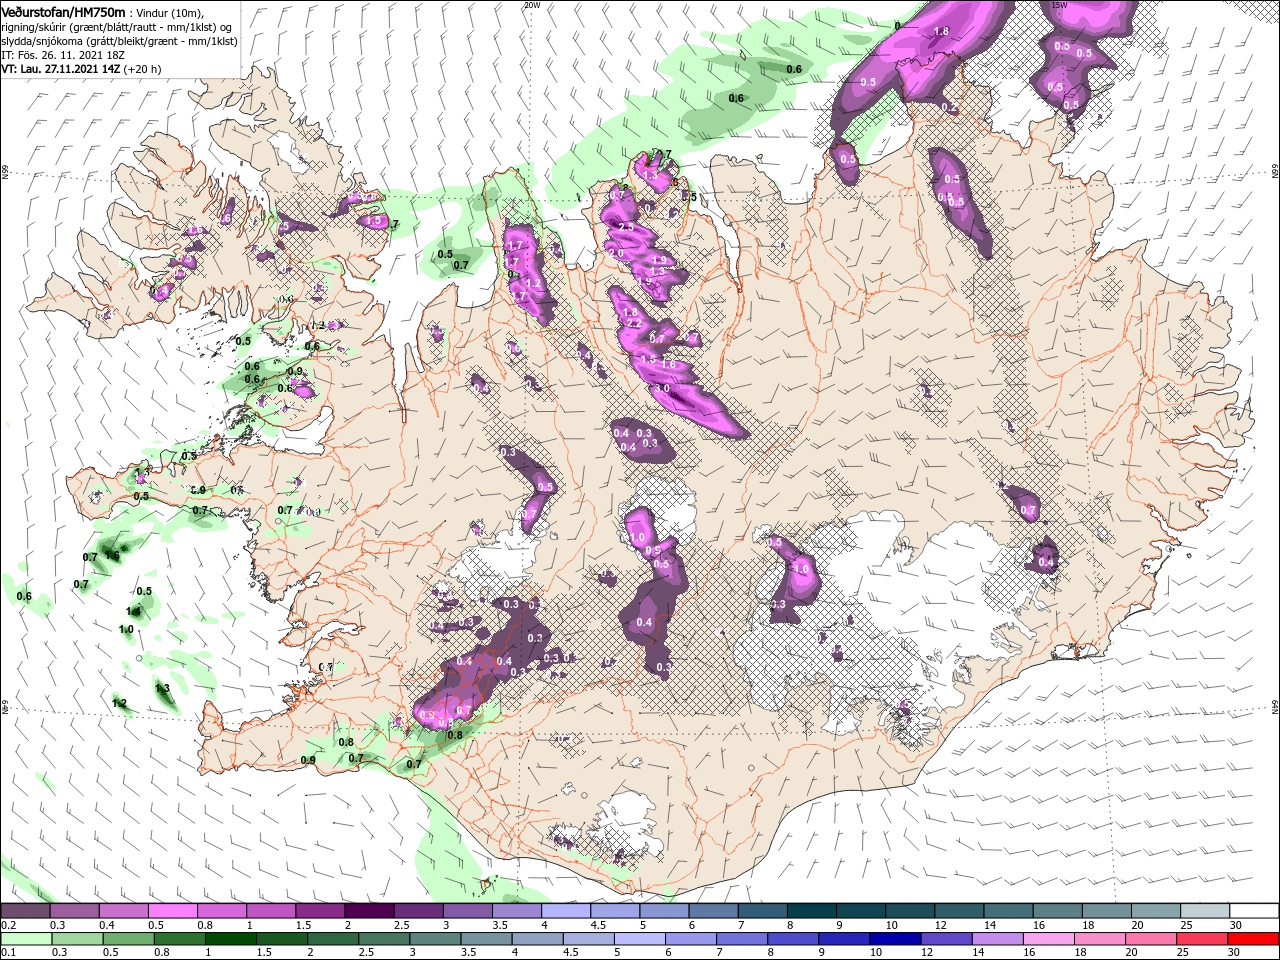1280x960 pixels.
Task: Click the lavender swatch starting at 14 in lower legend
Action: [998, 939]
